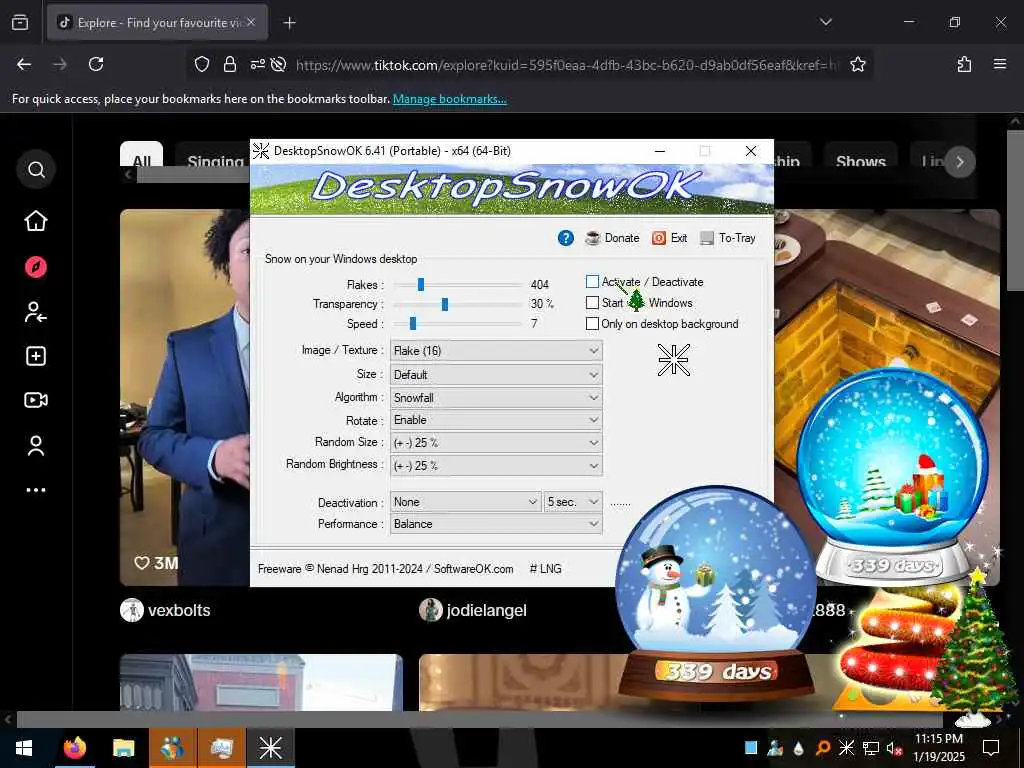The height and width of the screenshot is (768, 1024).
Task: Open File Explorer from the taskbar
Action: pyautogui.click(x=123, y=748)
